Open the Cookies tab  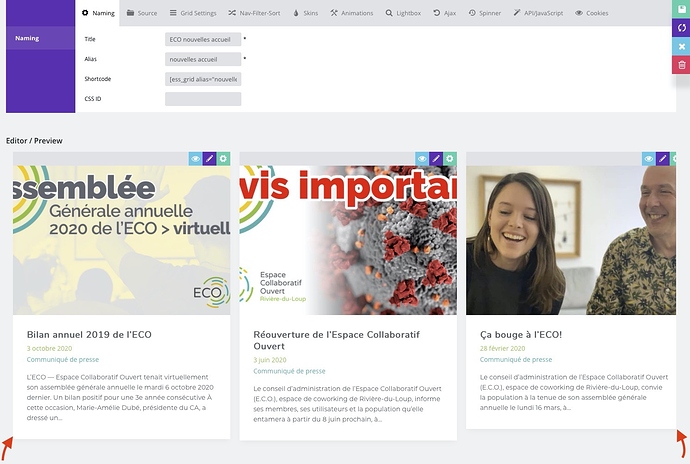[x=591, y=13]
